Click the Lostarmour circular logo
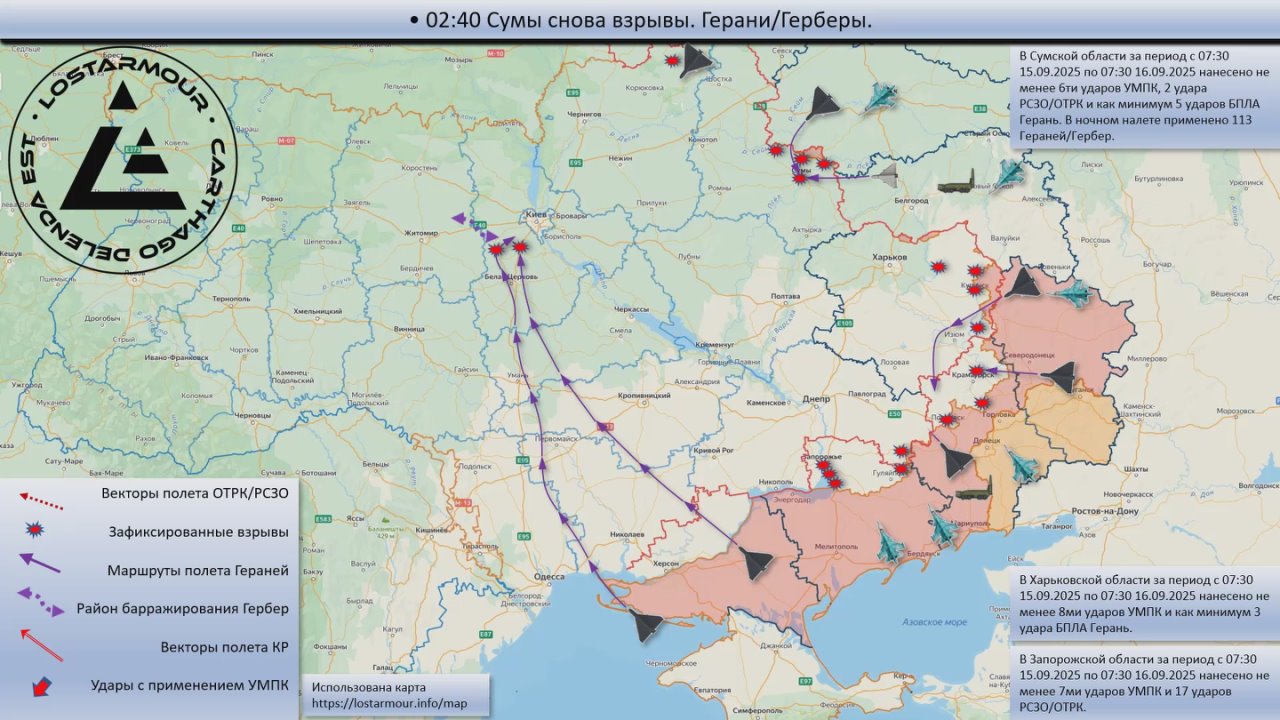 (122, 158)
